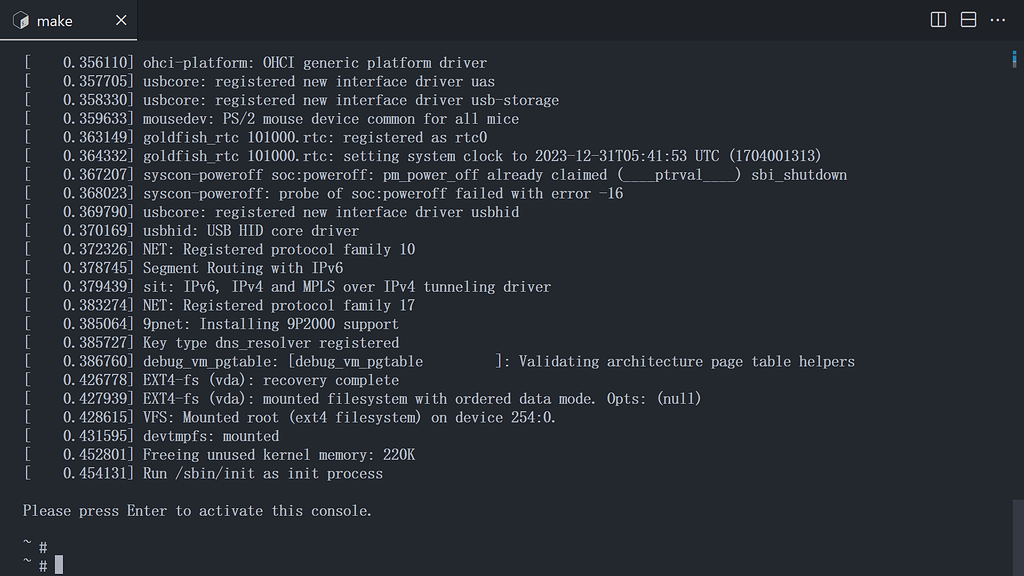Click the cube icon on the make tab

pos(18,20)
